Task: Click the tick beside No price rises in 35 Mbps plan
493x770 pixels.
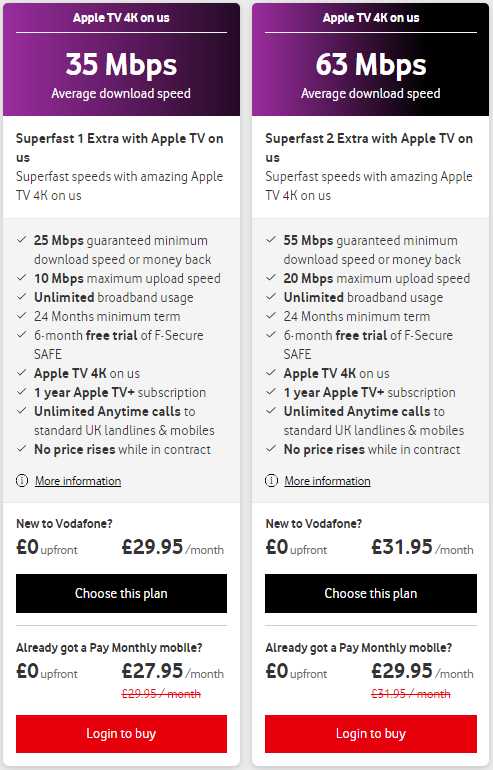Action: (22, 449)
